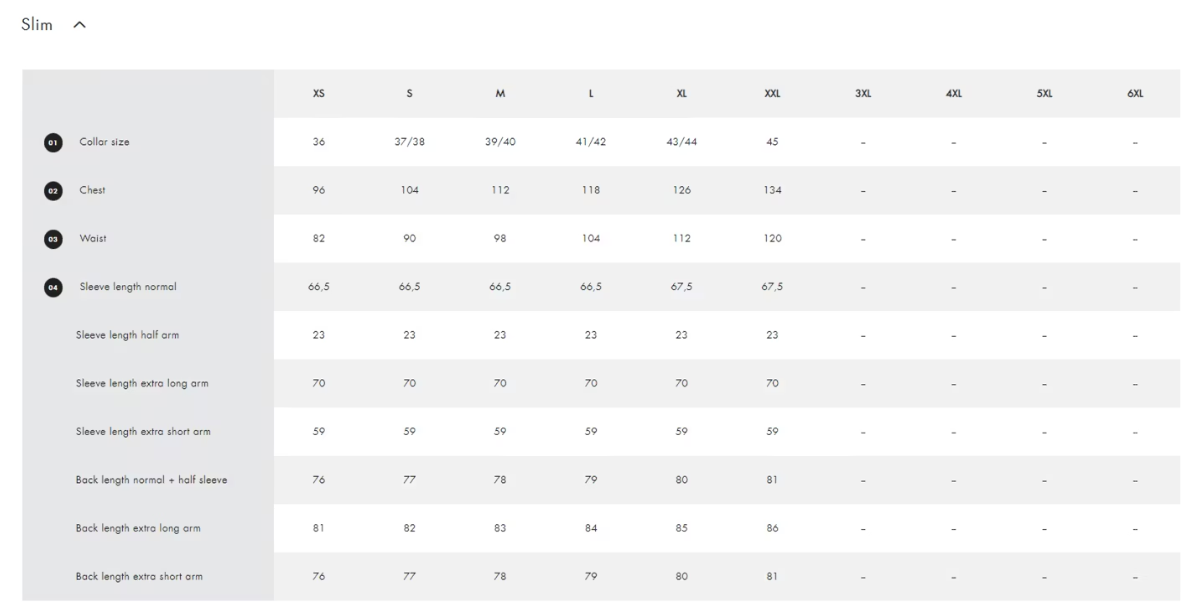Screen dimensions: 1204x606
Task: Click the Chest row label
Action: pos(92,190)
